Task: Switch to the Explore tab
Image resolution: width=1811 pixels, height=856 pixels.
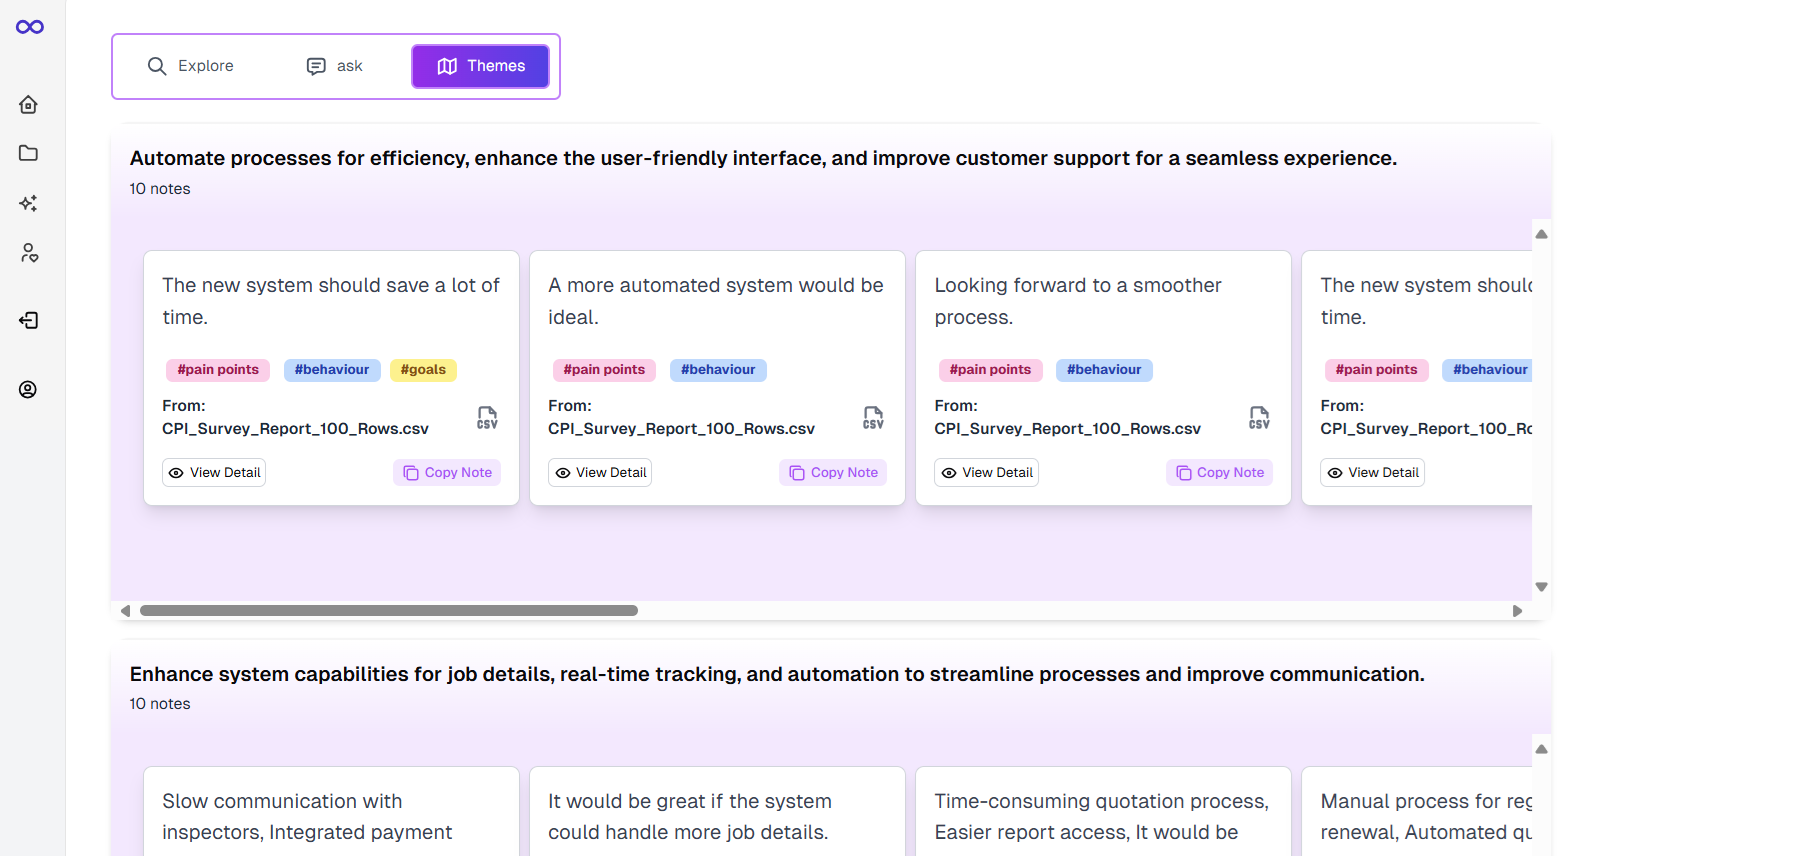Action: tap(191, 66)
